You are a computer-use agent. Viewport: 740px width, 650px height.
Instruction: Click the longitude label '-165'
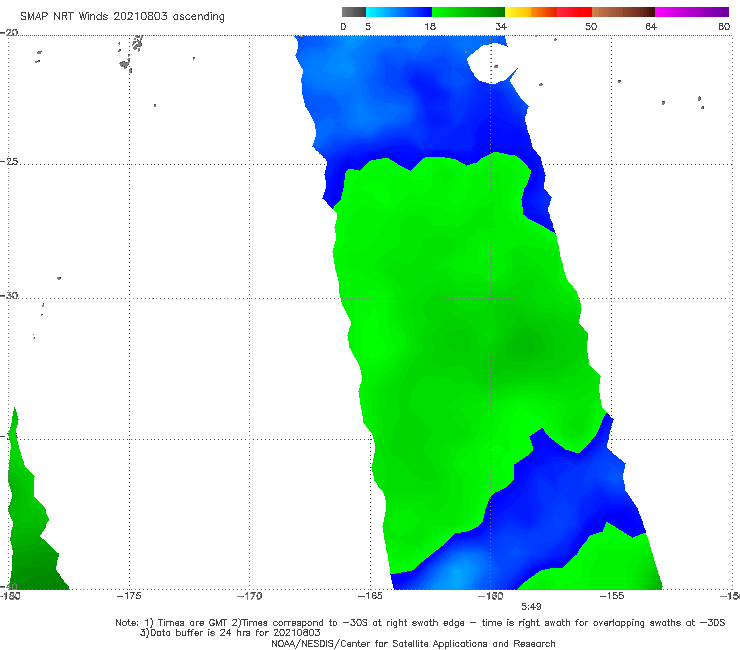coord(370,596)
